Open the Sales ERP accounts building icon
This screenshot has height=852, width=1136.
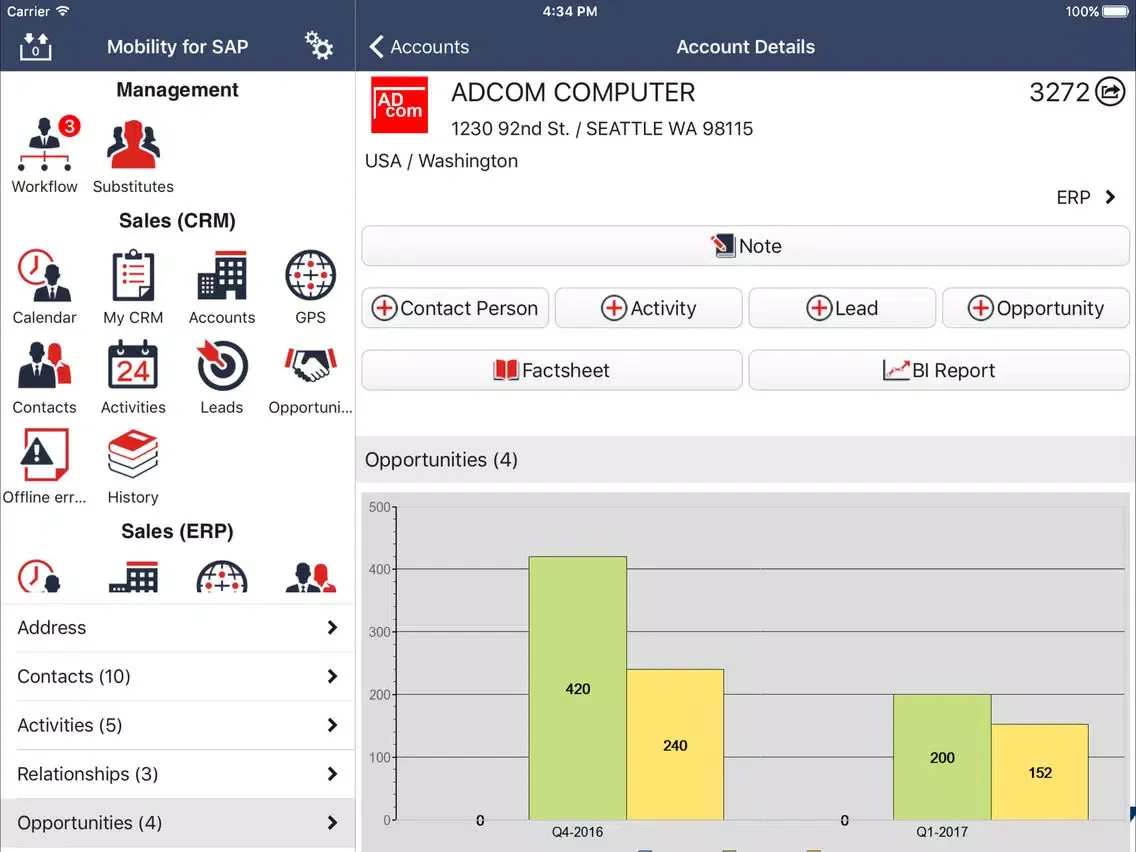(133, 576)
